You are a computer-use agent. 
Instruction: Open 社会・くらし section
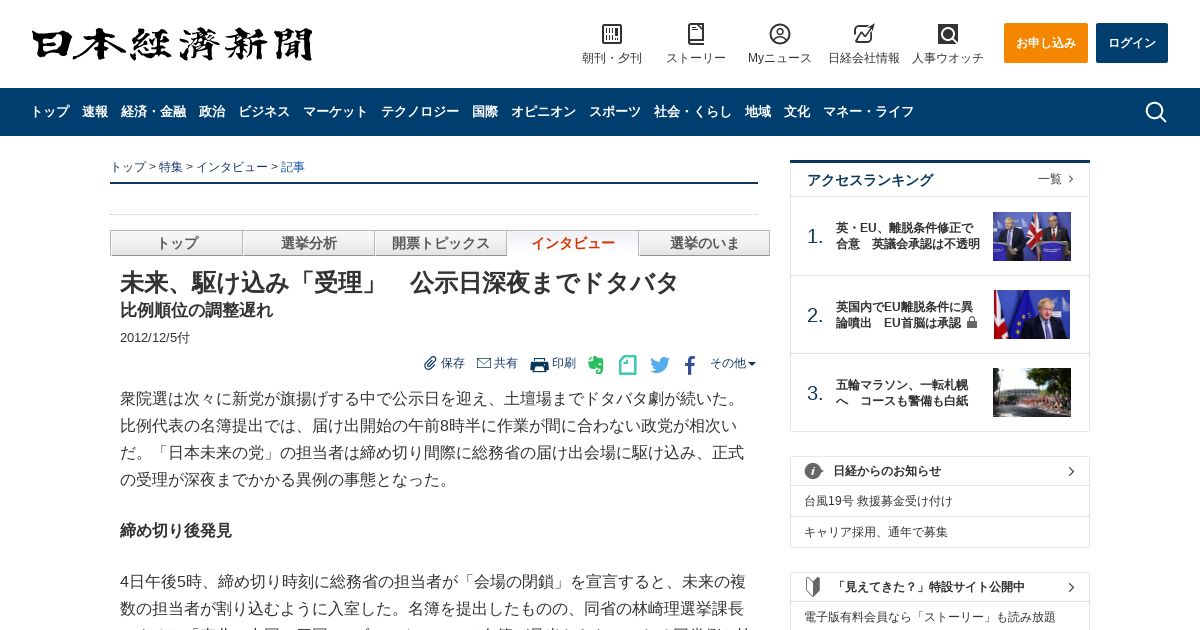coord(693,112)
